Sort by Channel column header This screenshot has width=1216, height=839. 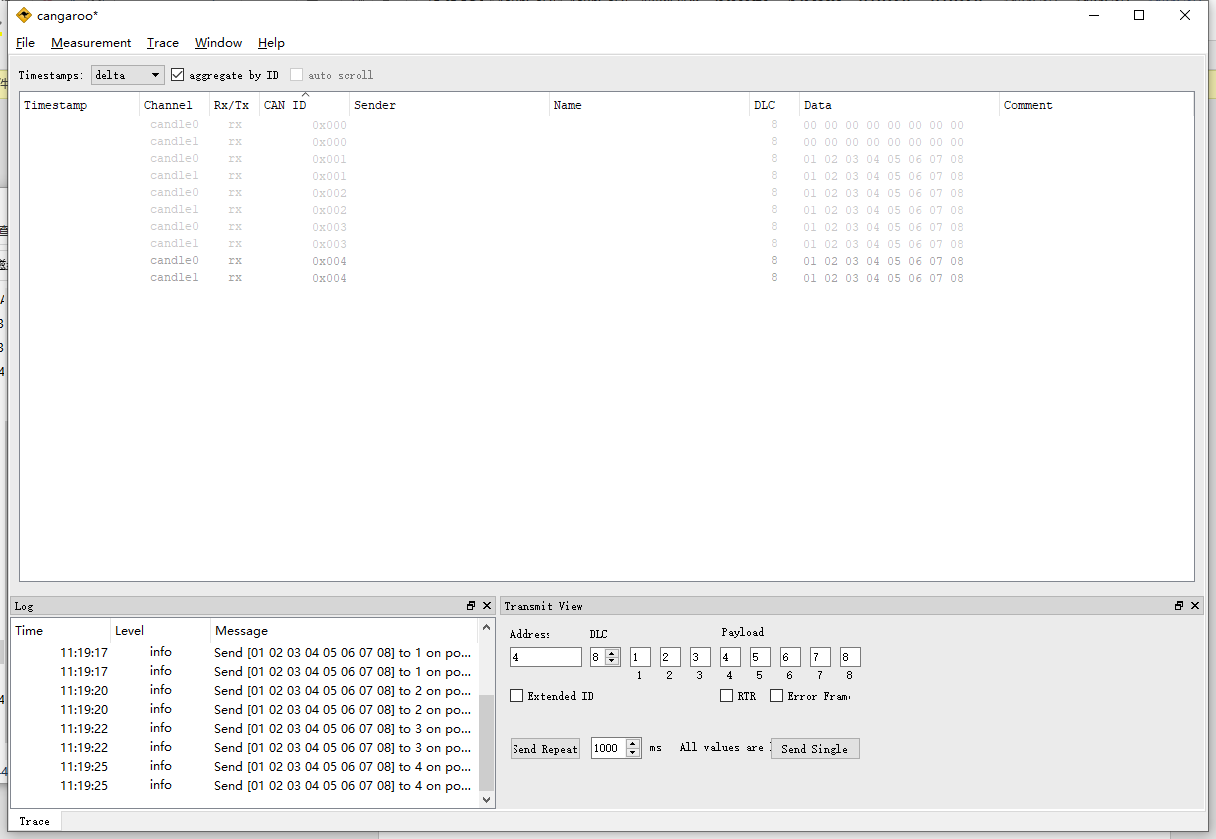click(175, 105)
